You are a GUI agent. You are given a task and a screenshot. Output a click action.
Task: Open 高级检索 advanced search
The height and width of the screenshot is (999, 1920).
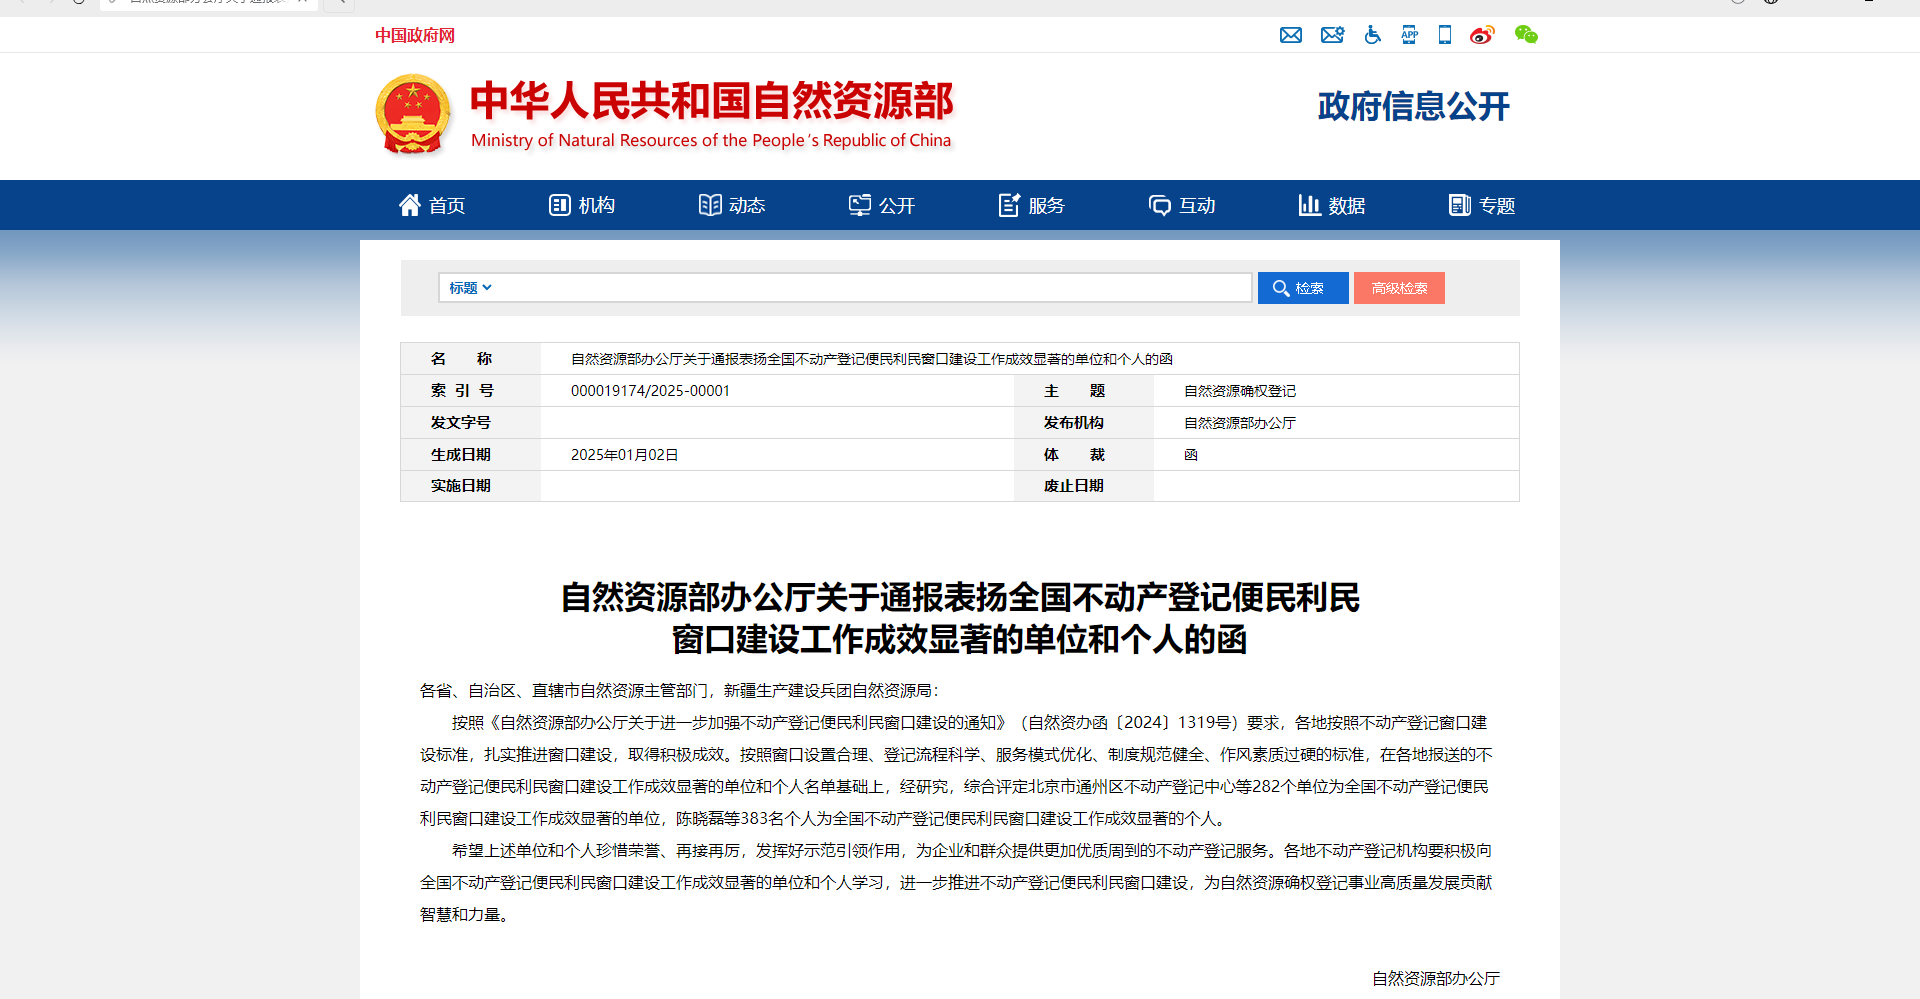tap(1399, 288)
